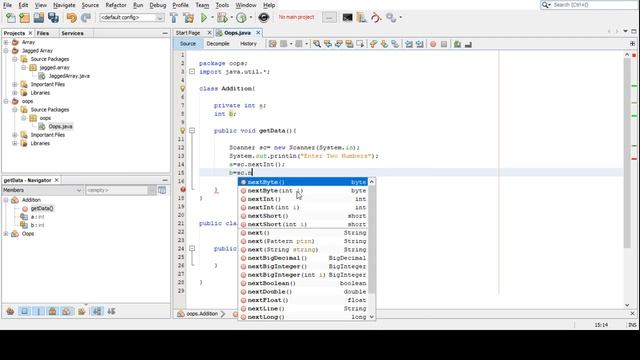
Task: Collapse the Jagged Array project node
Action: coord(6,51)
